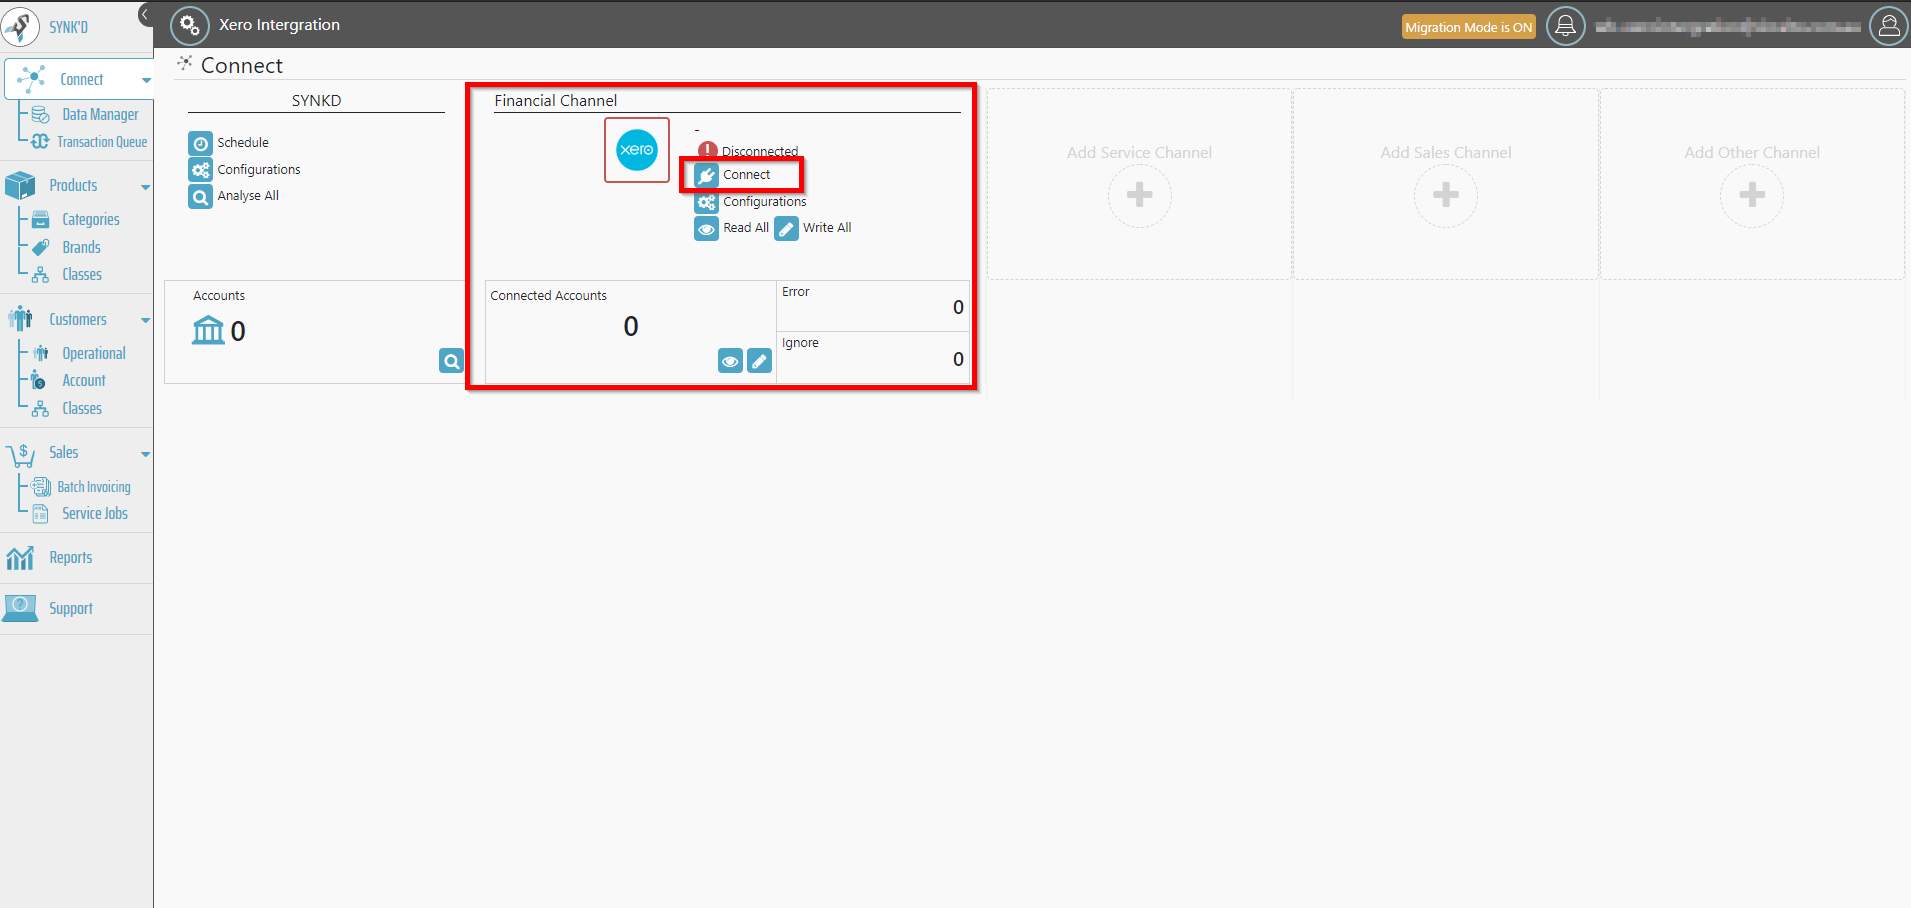Click the Connect plug icon
The width and height of the screenshot is (1911, 908).
[x=707, y=176]
